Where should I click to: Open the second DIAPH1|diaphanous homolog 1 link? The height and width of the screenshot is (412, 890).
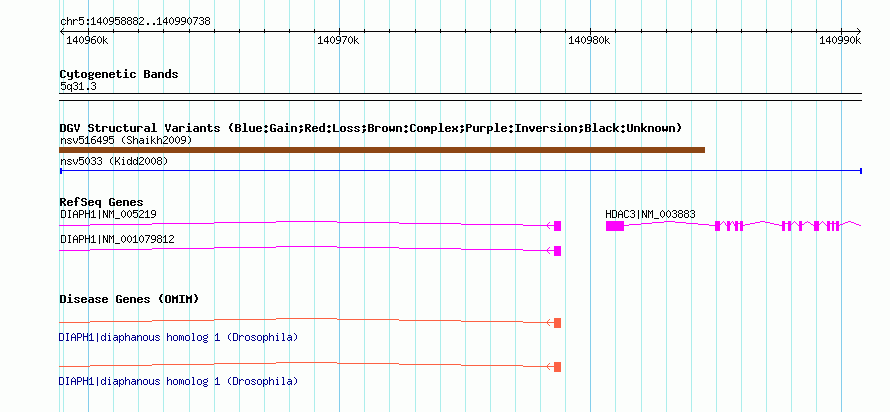point(178,381)
